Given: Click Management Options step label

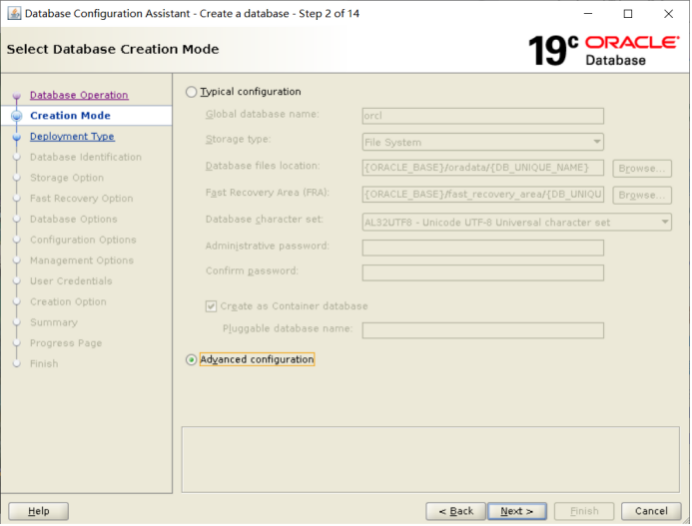Looking at the screenshot, I should pos(82,260).
